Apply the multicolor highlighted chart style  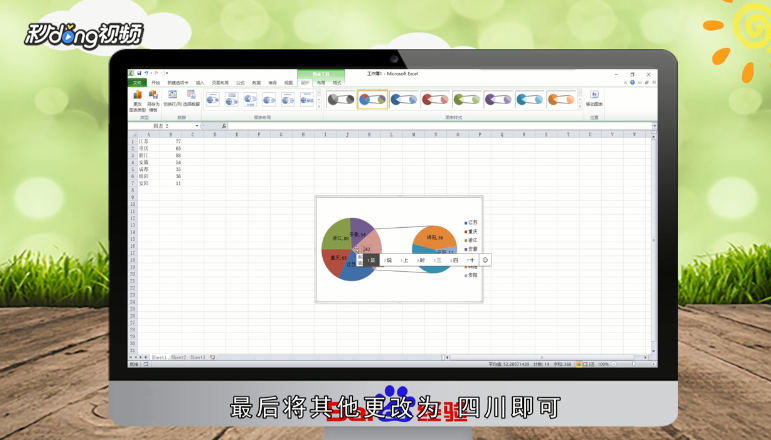pos(372,100)
